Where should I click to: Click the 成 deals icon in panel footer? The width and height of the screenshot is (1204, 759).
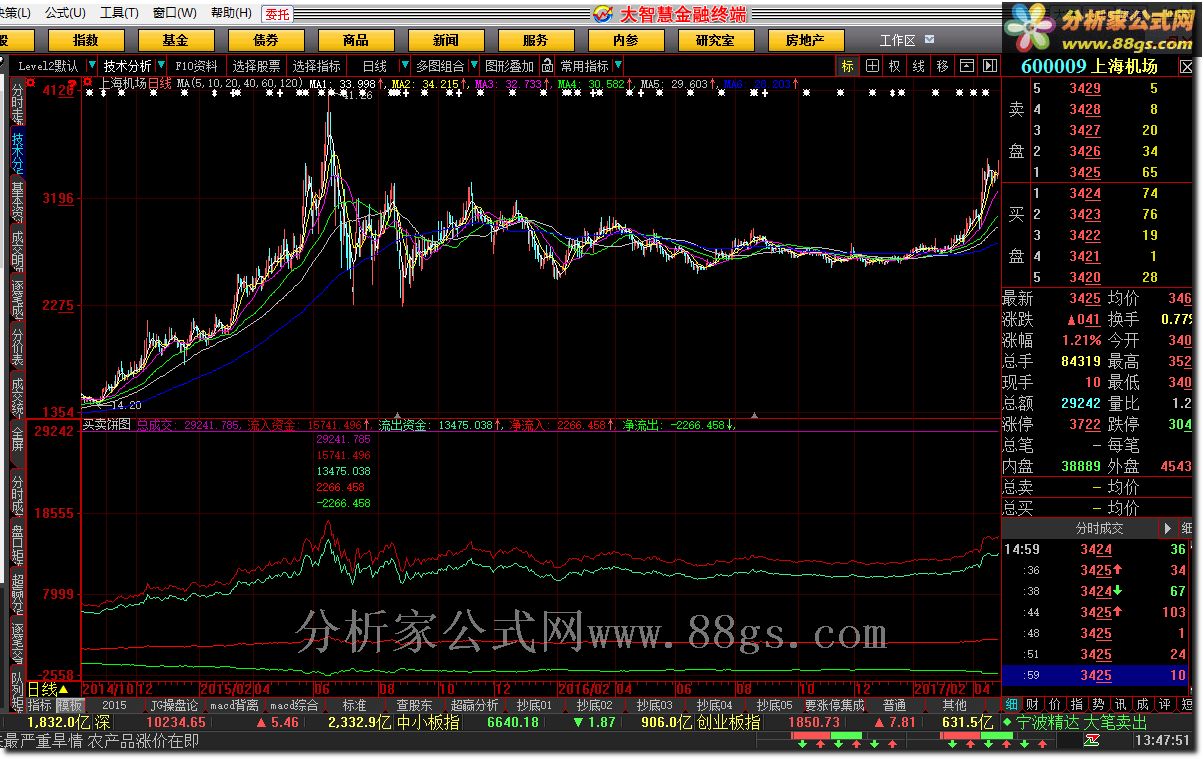pos(1143,705)
